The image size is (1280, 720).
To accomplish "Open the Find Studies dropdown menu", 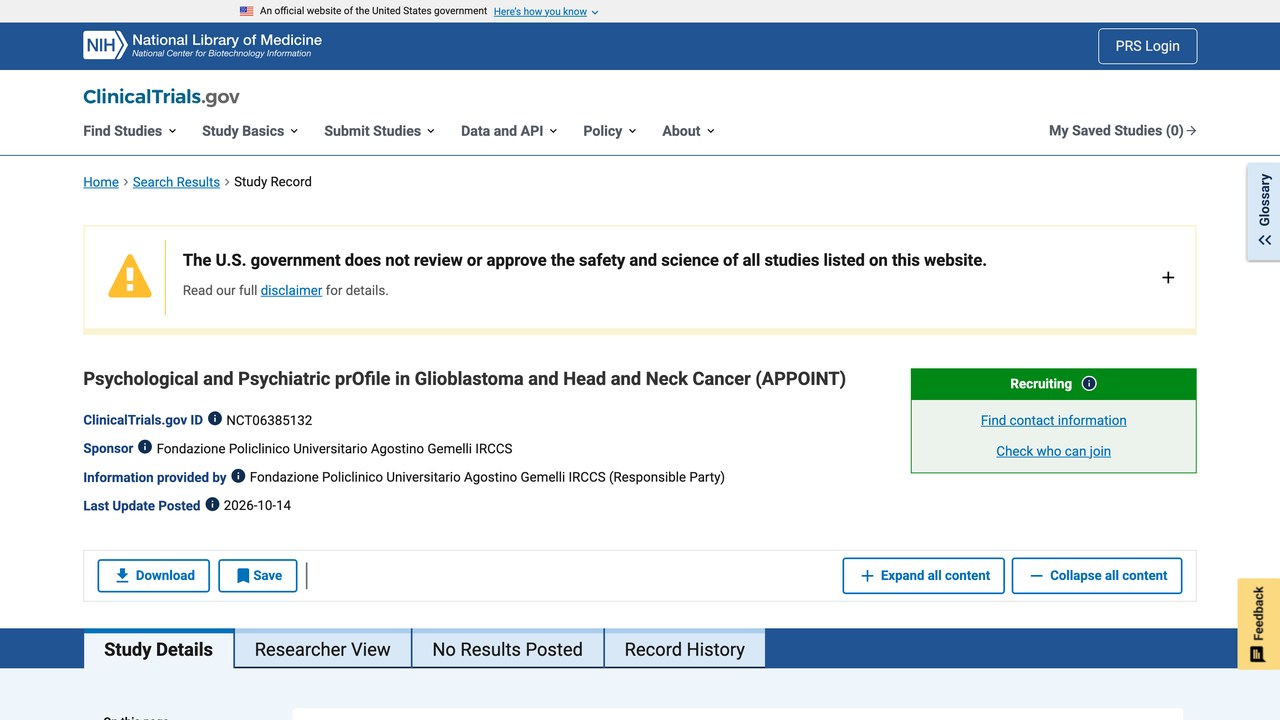I will 130,131.
